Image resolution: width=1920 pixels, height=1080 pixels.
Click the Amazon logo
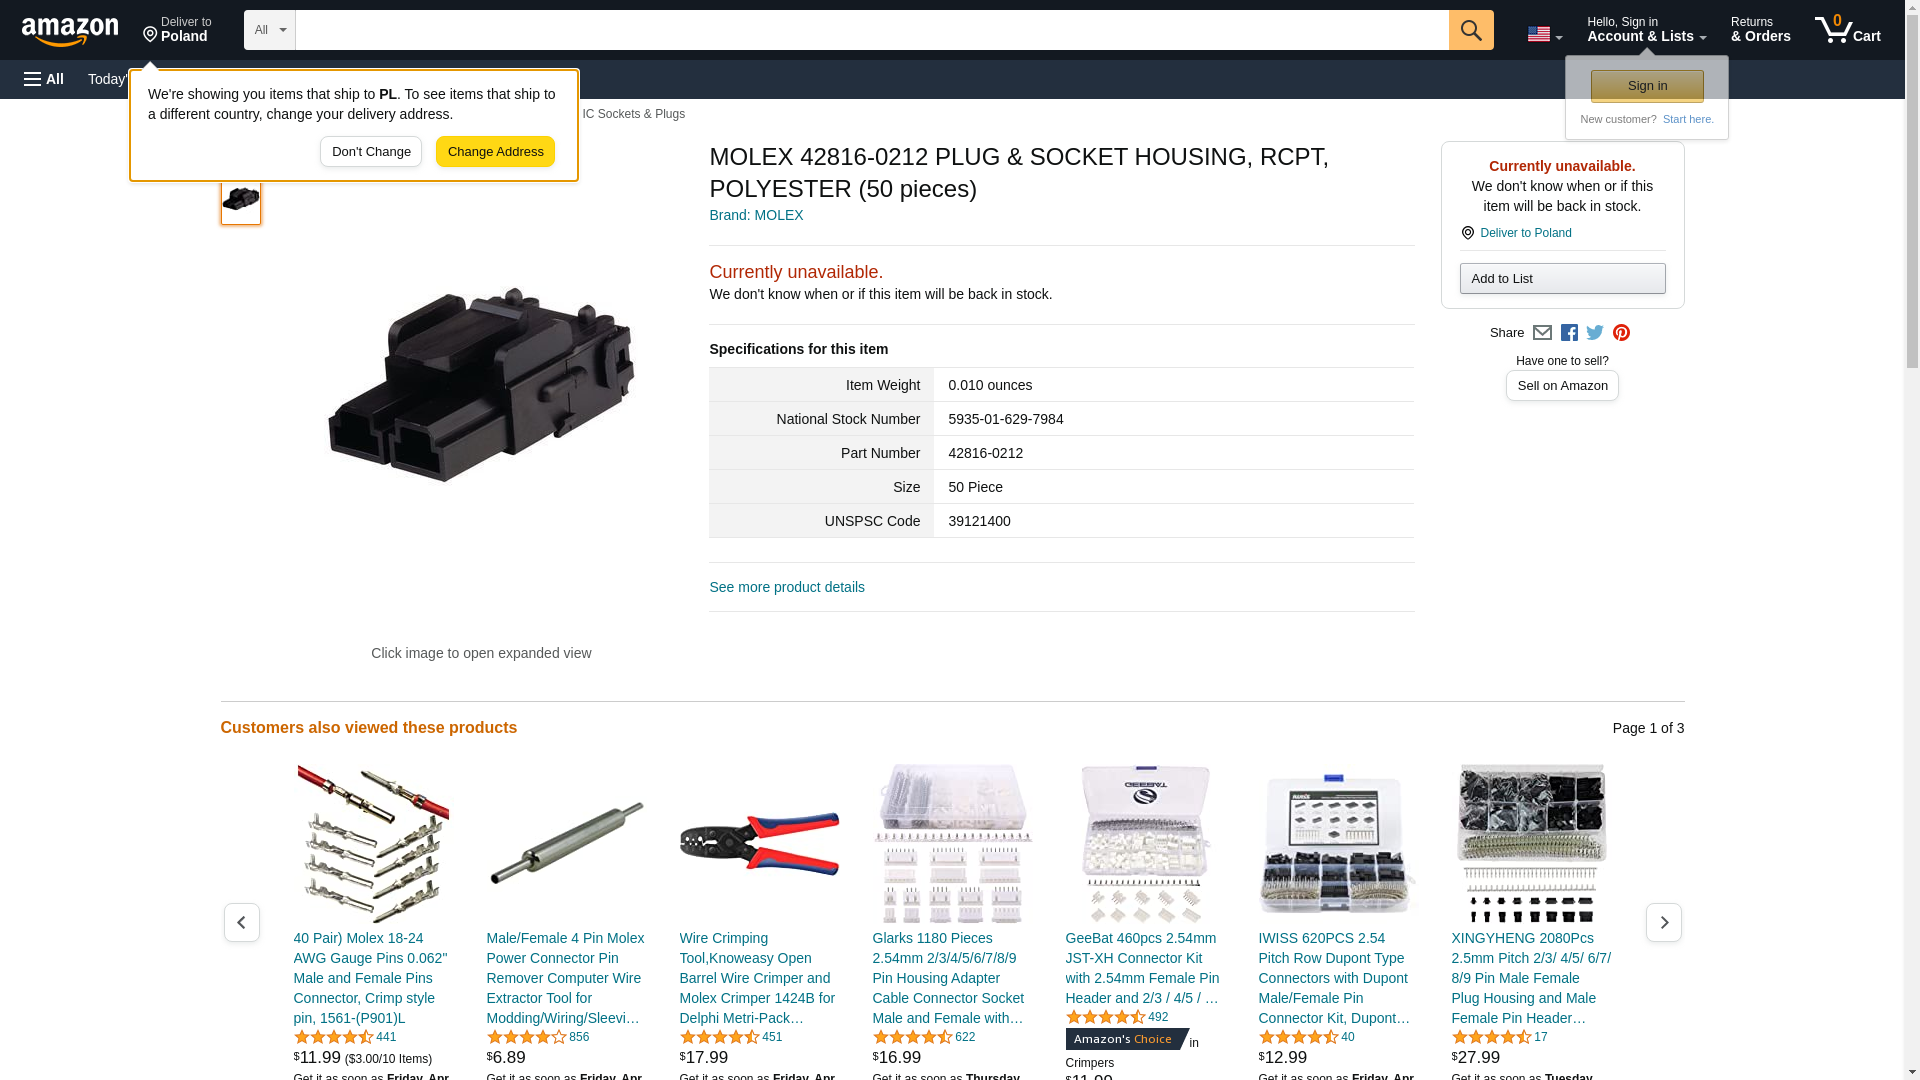pos(70,31)
